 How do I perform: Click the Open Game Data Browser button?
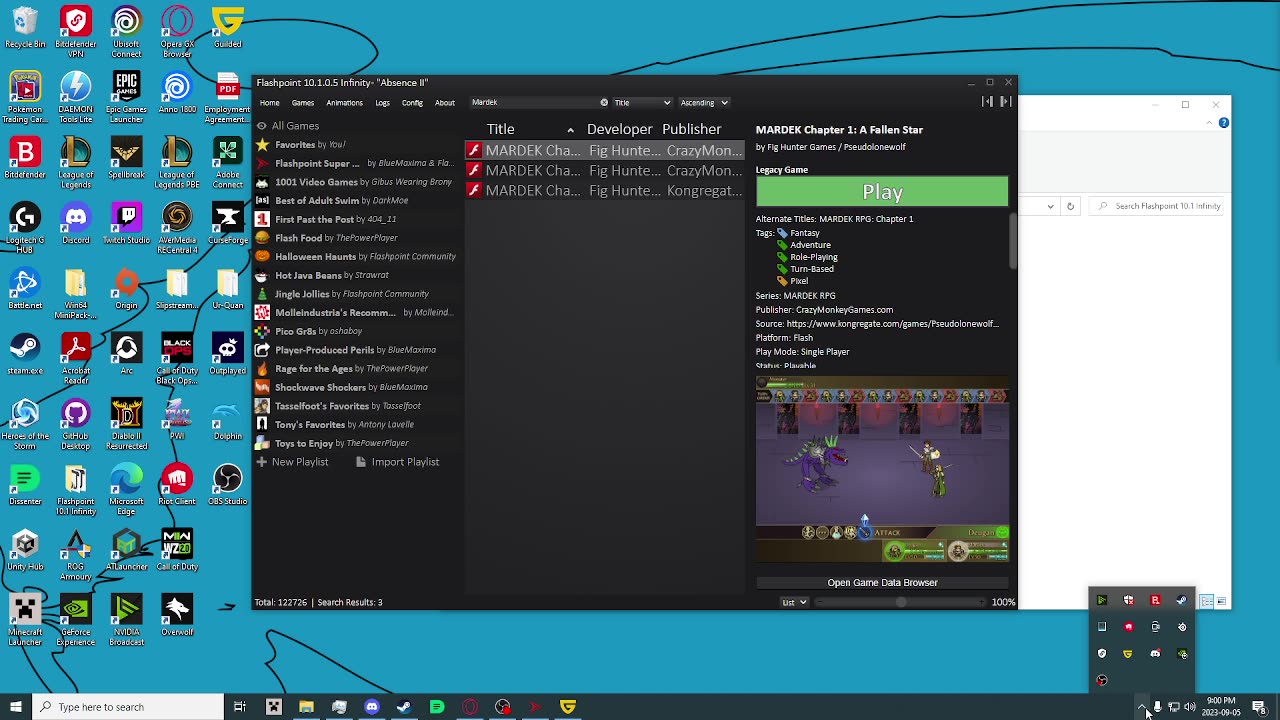882,582
